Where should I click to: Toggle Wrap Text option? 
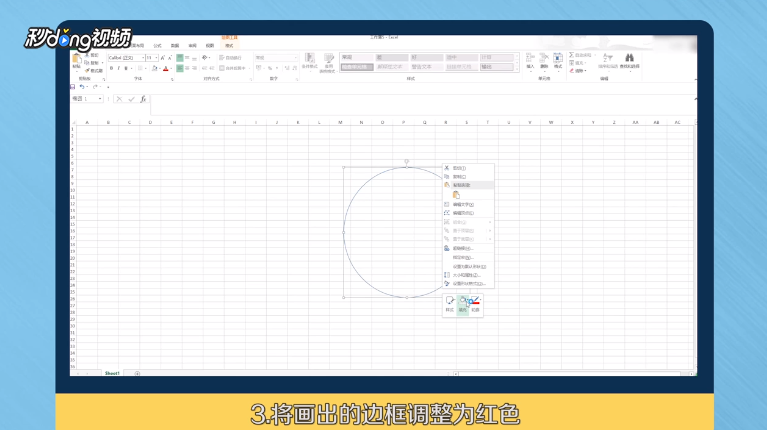pos(230,58)
